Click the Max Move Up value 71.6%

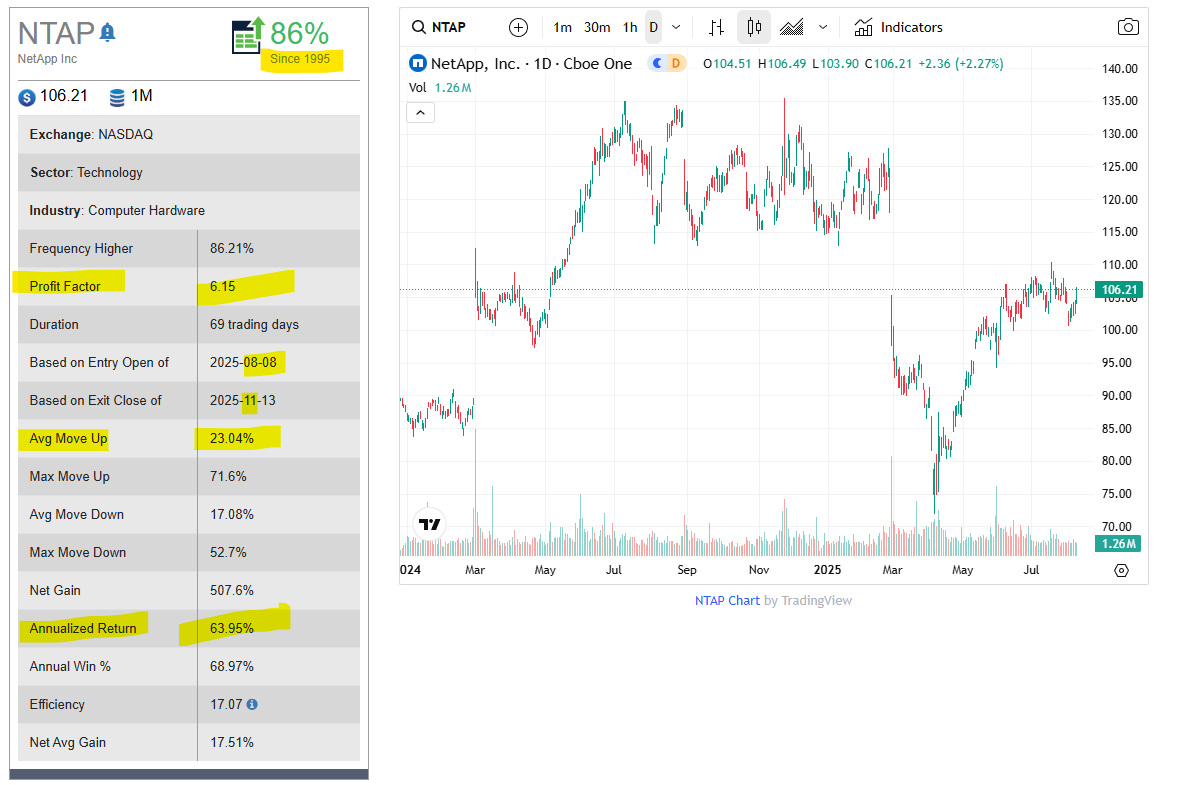[228, 477]
